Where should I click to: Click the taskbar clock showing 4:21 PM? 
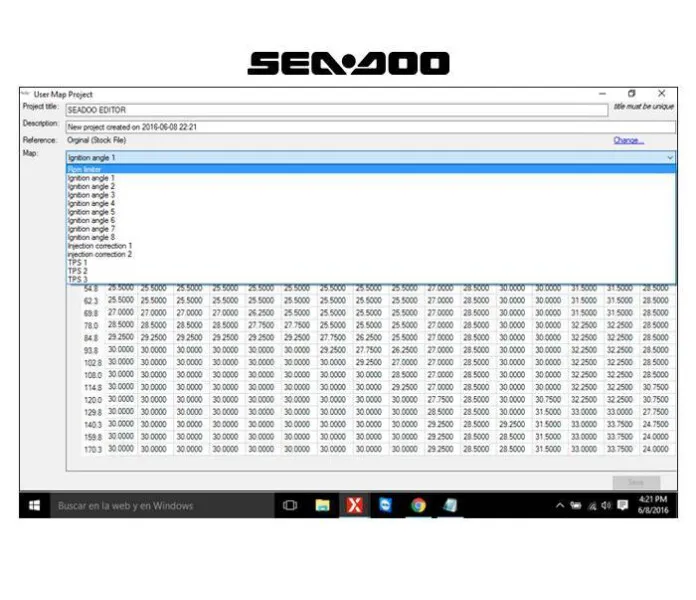[x=653, y=505]
